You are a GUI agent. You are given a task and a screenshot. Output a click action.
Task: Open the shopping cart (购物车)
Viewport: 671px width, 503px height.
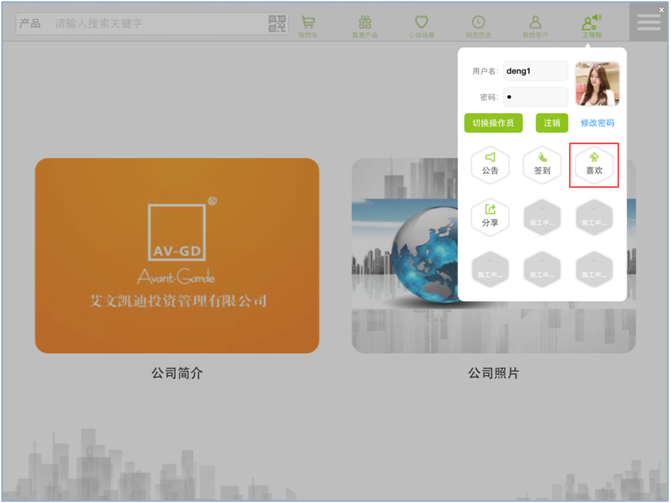tap(308, 26)
